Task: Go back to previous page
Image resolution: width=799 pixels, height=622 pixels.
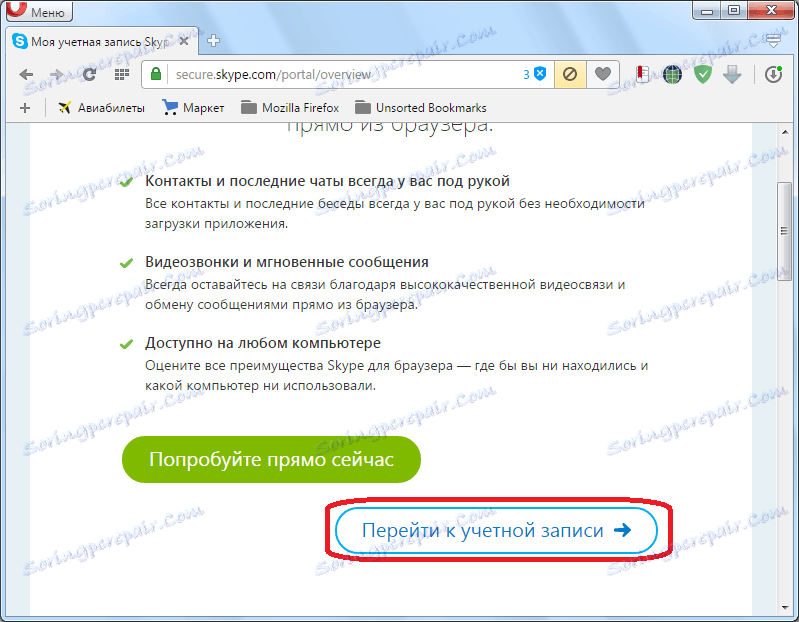Action: click(x=26, y=75)
